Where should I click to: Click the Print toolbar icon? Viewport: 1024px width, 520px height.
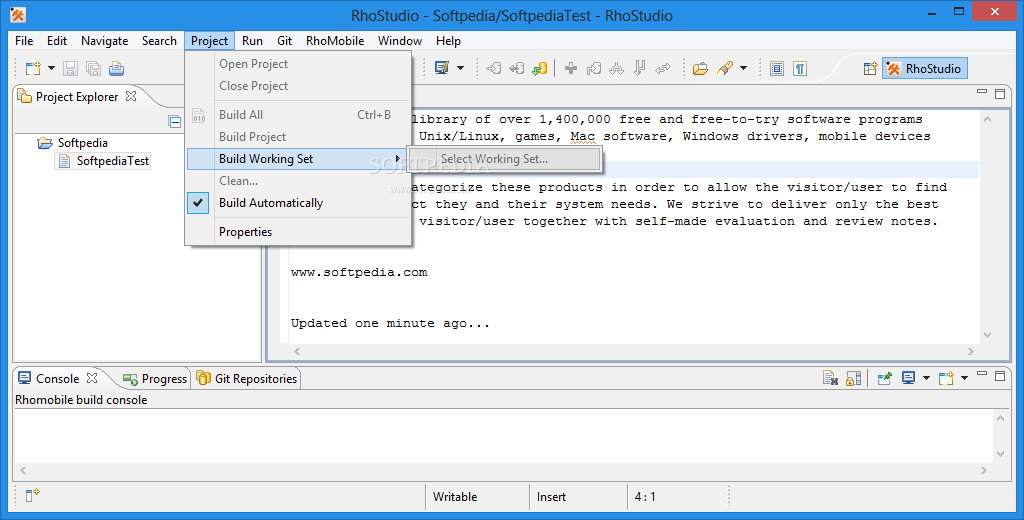pos(116,68)
